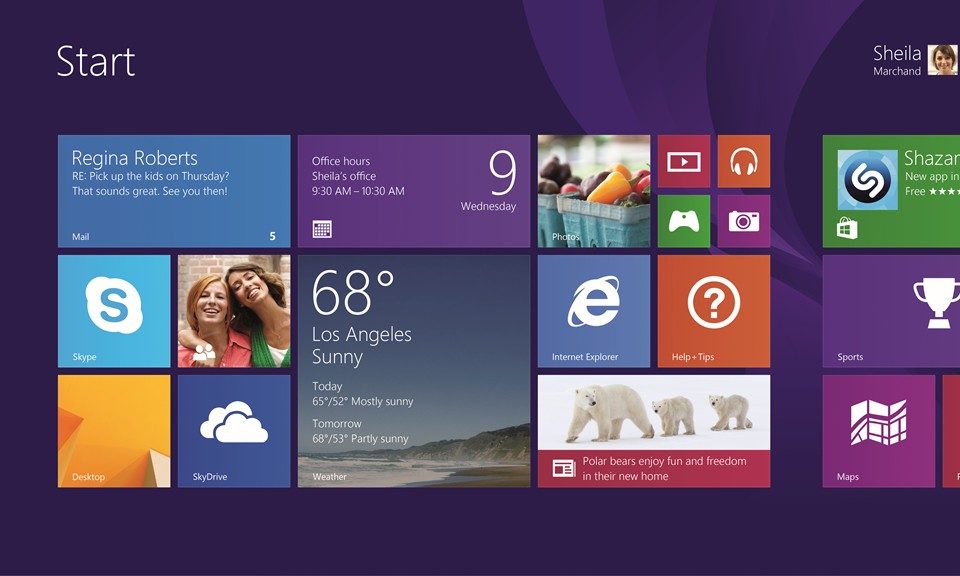The width and height of the screenshot is (960, 576).
Task: Open the Desktop tile
Action: [x=114, y=431]
